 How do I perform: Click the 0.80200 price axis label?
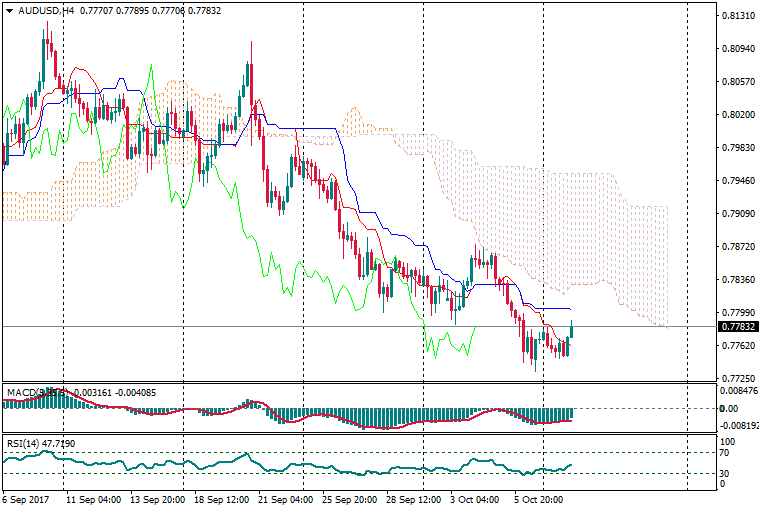tap(738, 115)
